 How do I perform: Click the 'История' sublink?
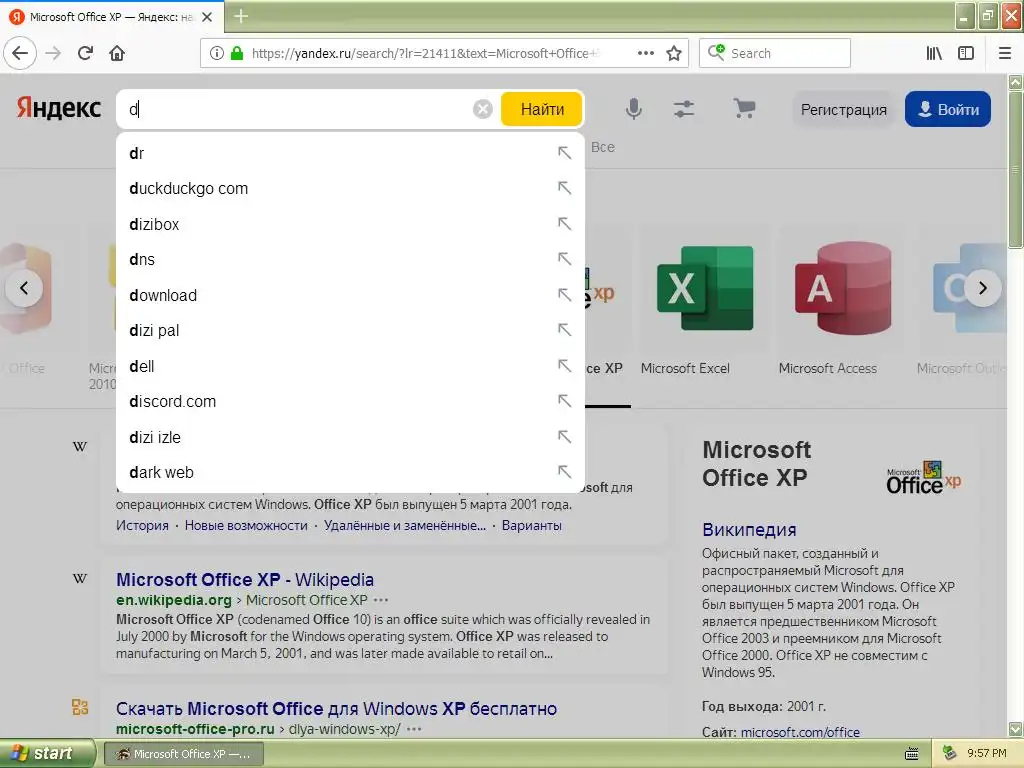point(142,525)
